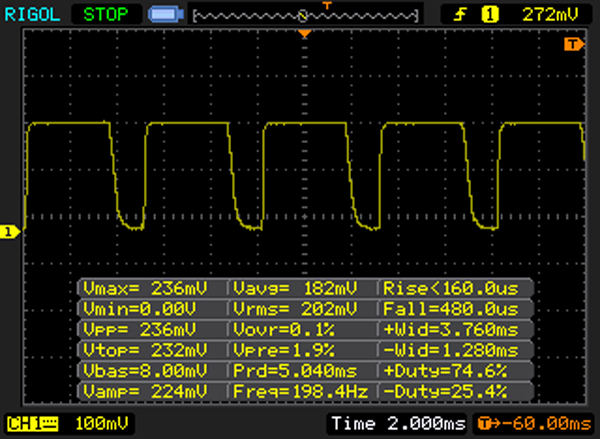The width and height of the screenshot is (600, 439).
Task: Click the RIGOL logo text
Action: [x=32, y=15]
